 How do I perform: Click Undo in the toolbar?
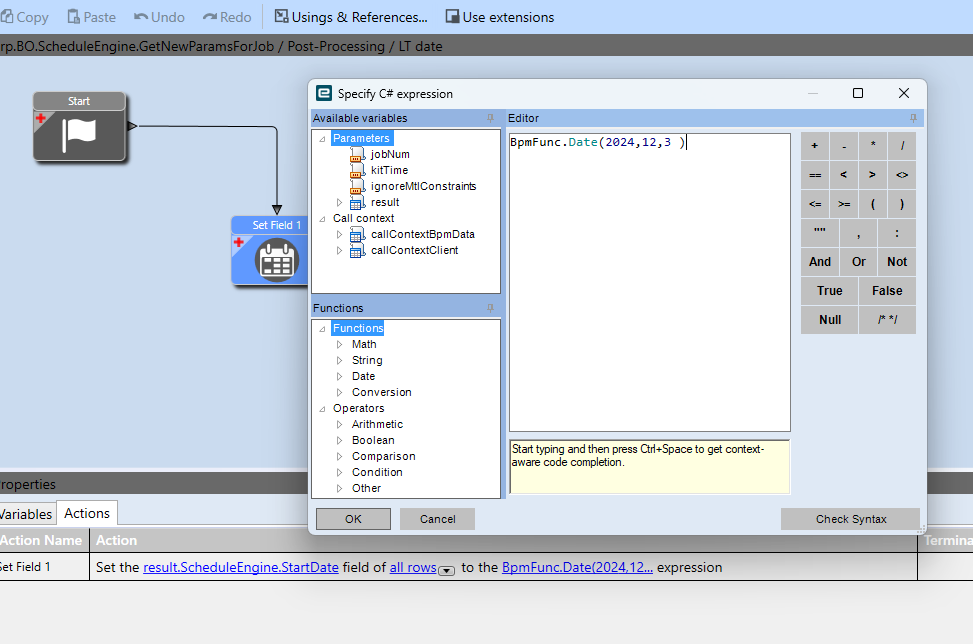click(159, 17)
